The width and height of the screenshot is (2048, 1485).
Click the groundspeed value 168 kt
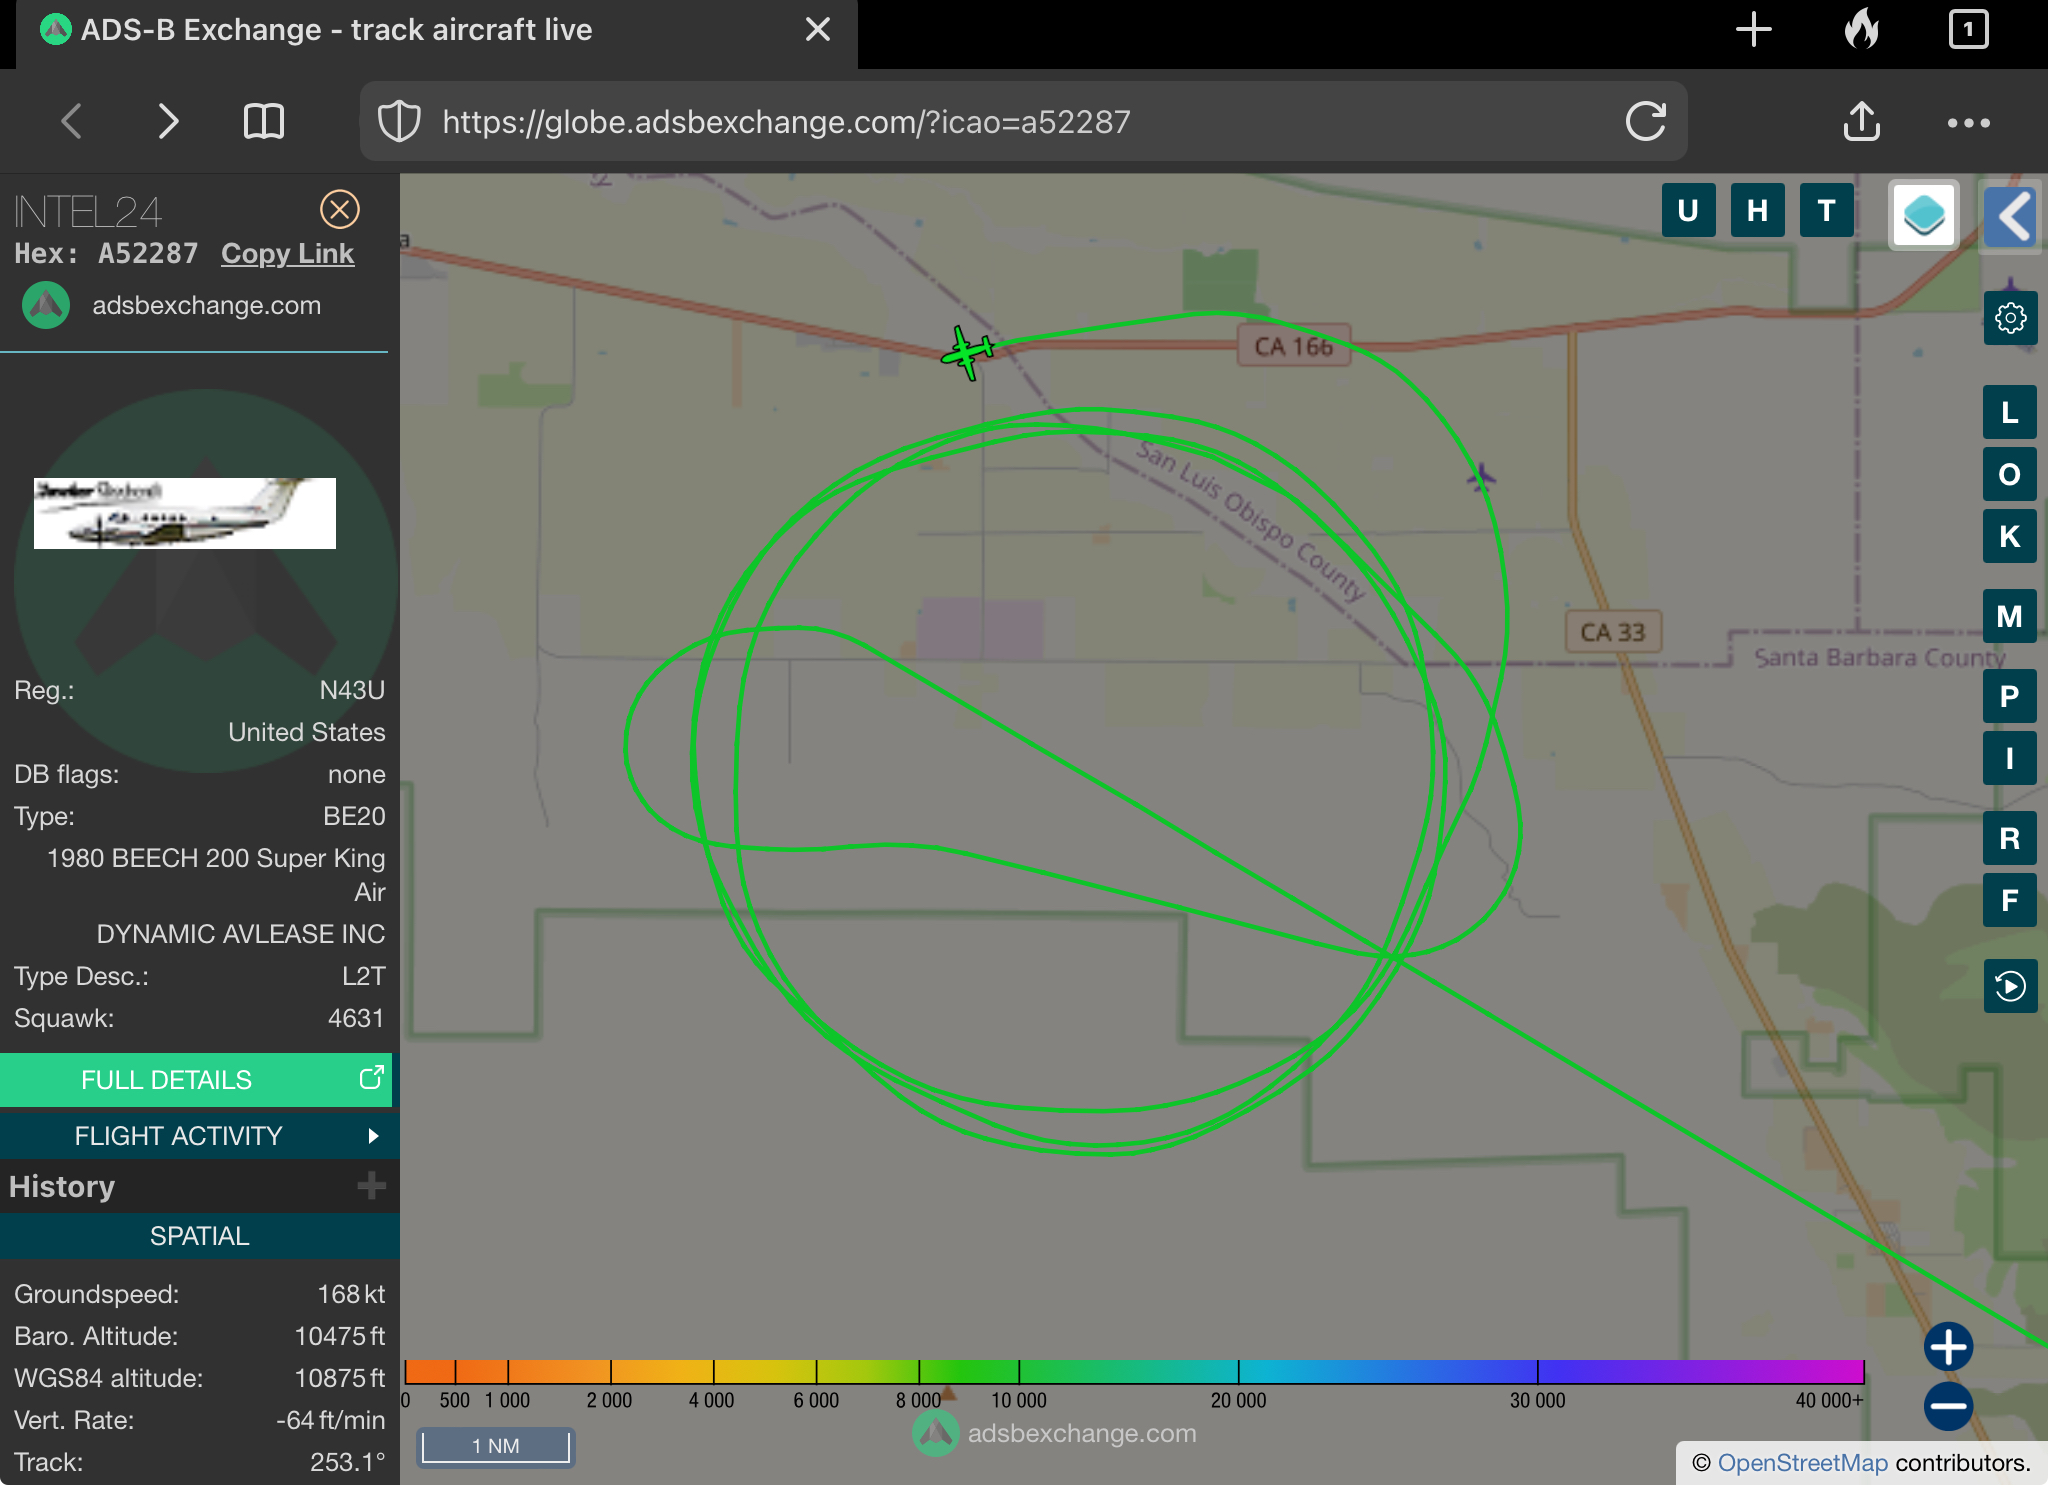coord(351,1294)
